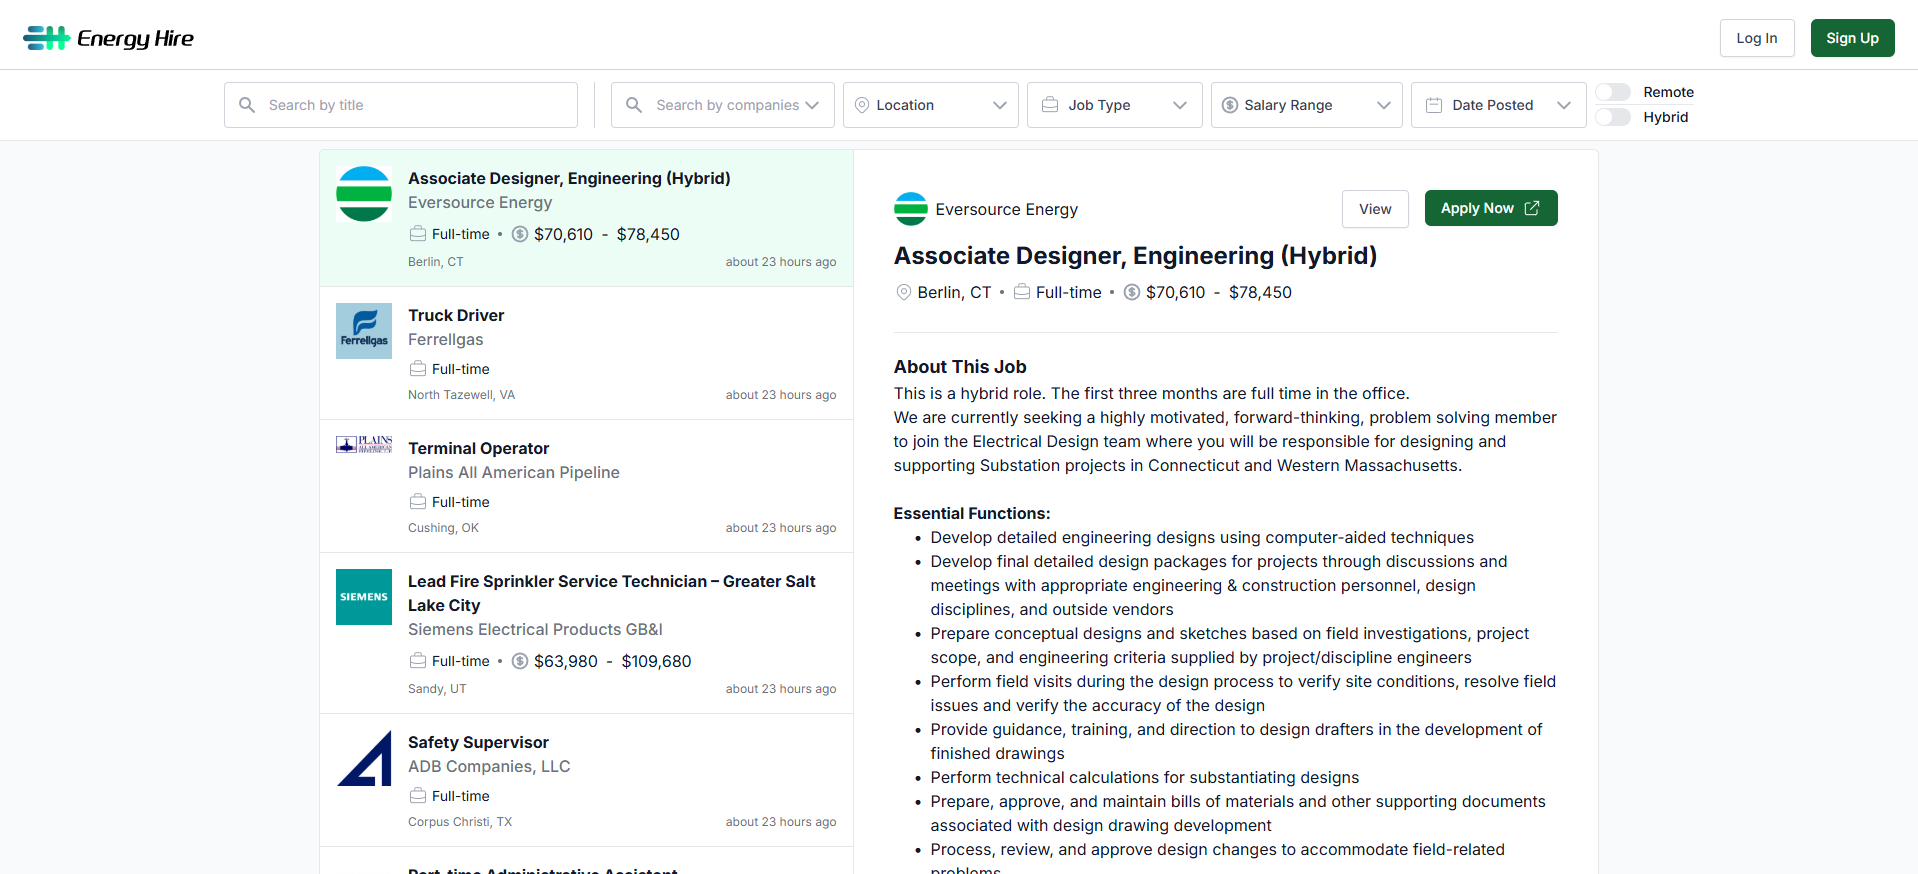Image resolution: width=1918 pixels, height=874 pixels.
Task: Click Ferrellgas company name
Action: pyautogui.click(x=445, y=339)
